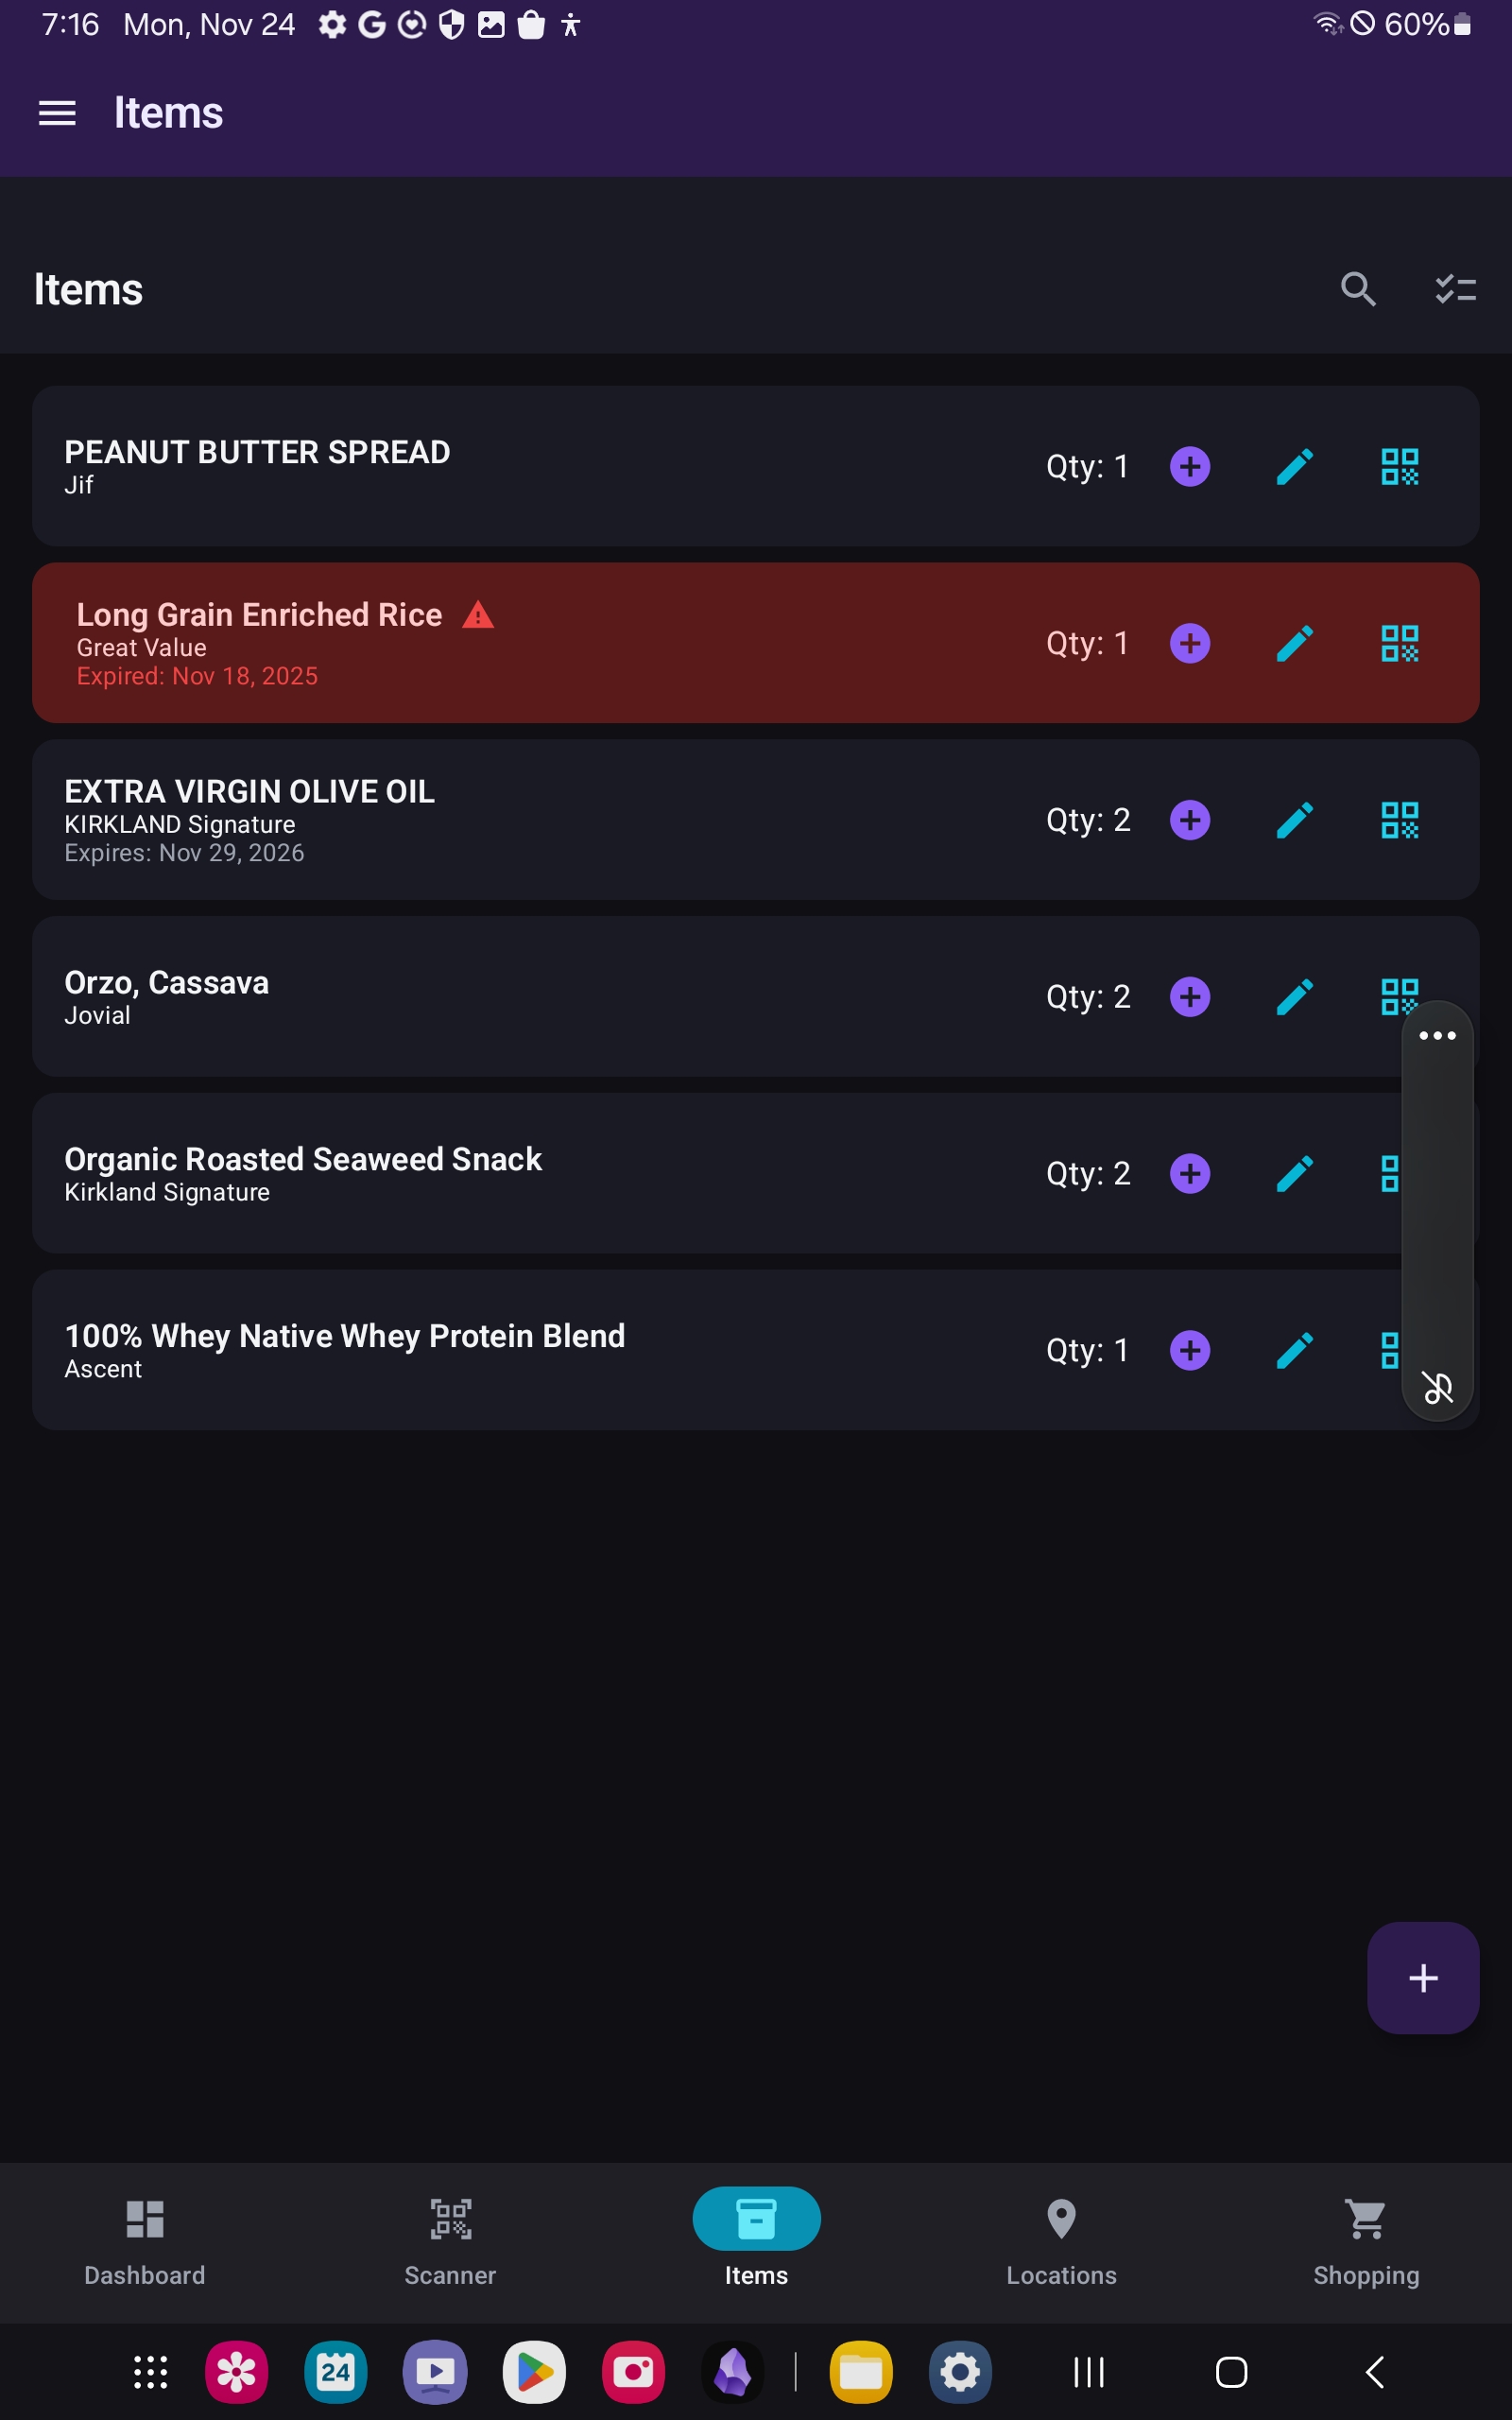Open search in the Items list
Viewport: 1512px width, 2420px height.
coord(1357,290)
